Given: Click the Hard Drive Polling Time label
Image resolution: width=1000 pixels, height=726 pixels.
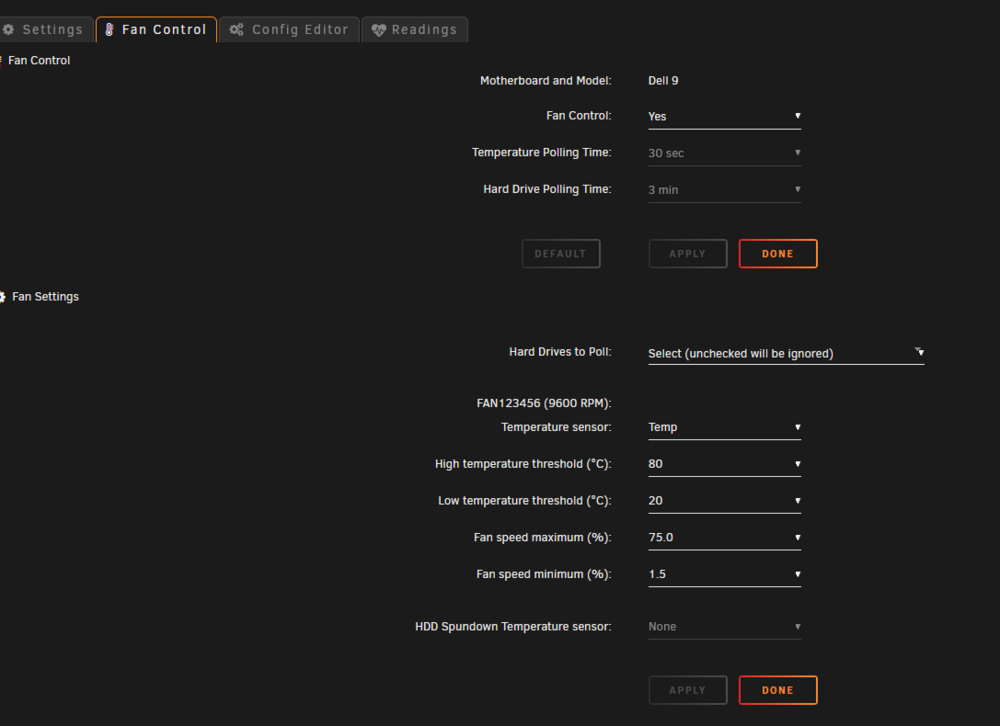Looking at the screenshot, I should pos(547,189).
